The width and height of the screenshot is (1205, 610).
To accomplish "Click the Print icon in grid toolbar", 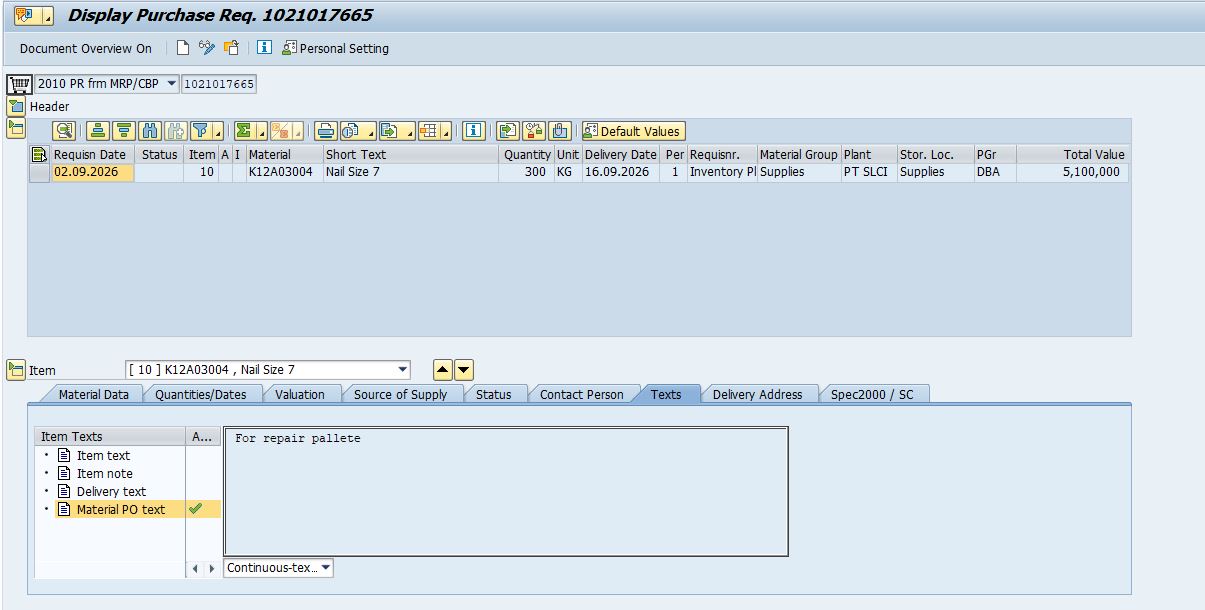I will tap(325, 131).
